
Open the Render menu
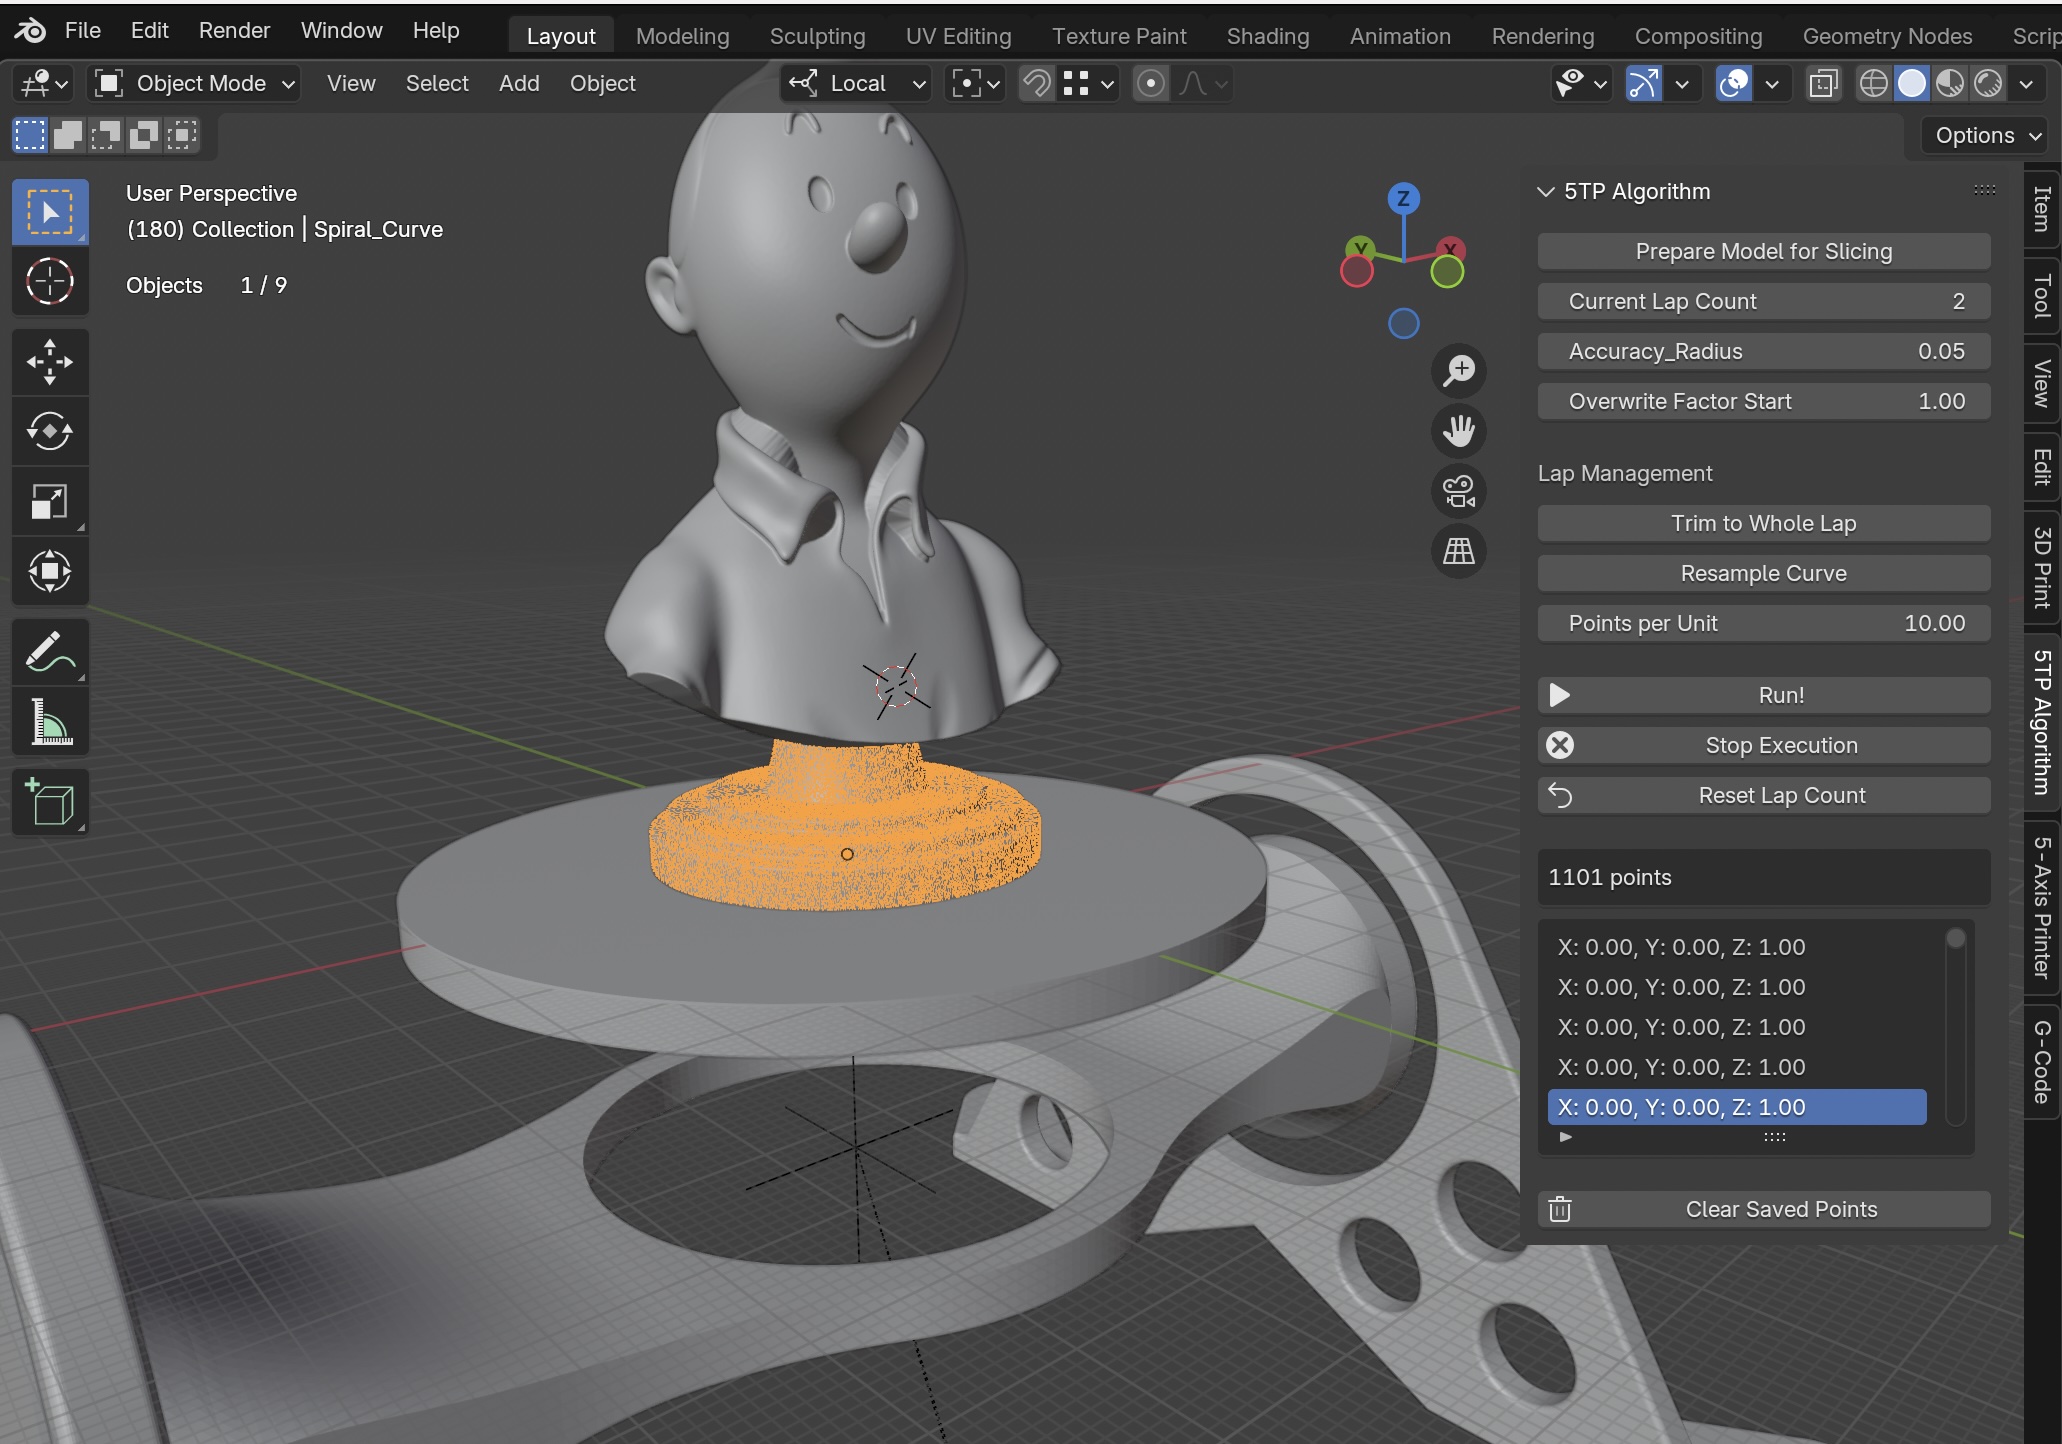(234, 31)
